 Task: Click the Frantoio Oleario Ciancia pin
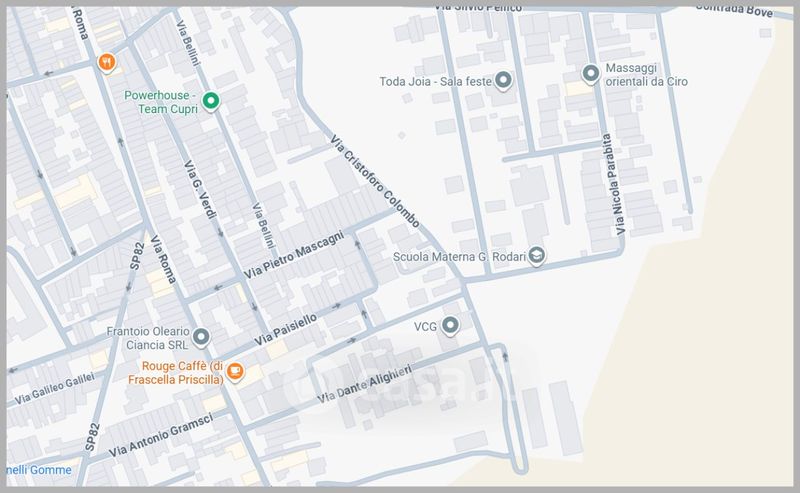(x=201, y=336)
